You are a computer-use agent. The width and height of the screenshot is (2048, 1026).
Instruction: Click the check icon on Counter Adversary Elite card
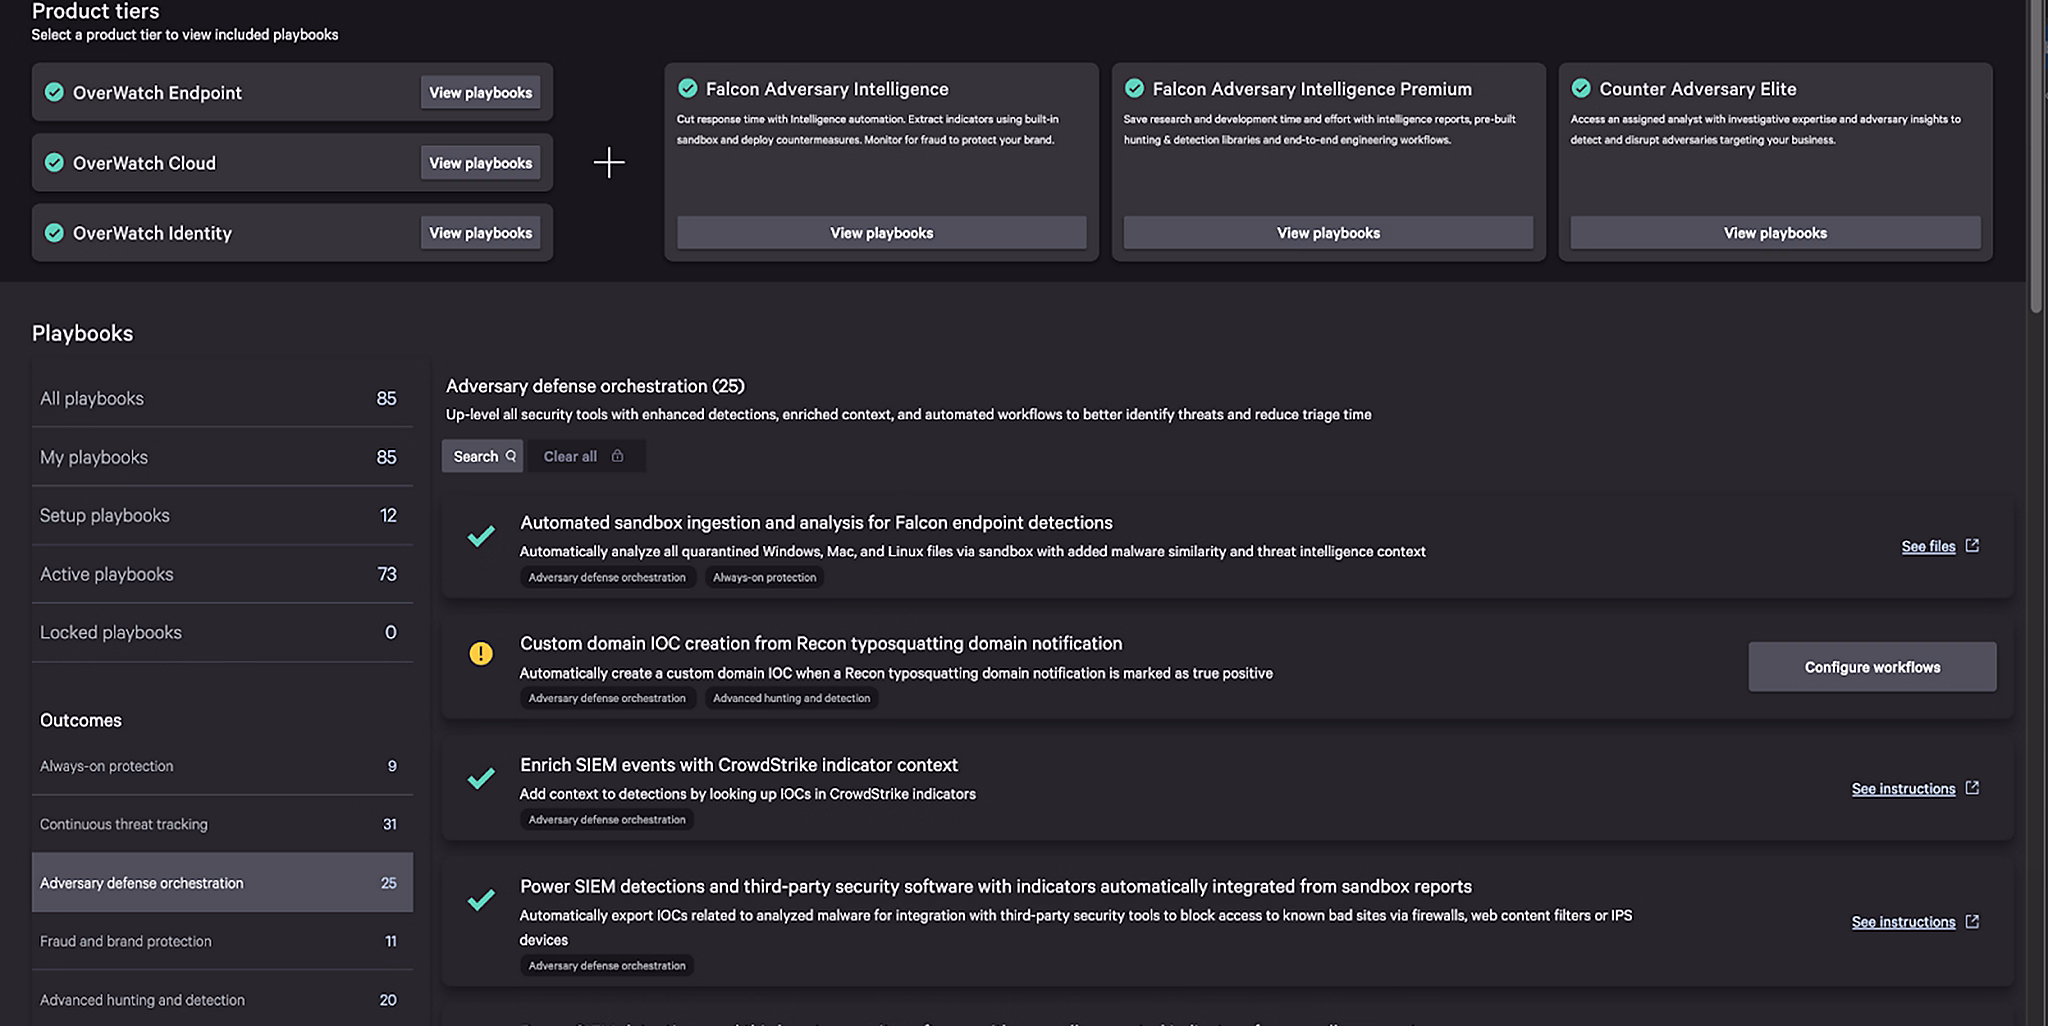pyautogui.click(x=1581, y=88)
